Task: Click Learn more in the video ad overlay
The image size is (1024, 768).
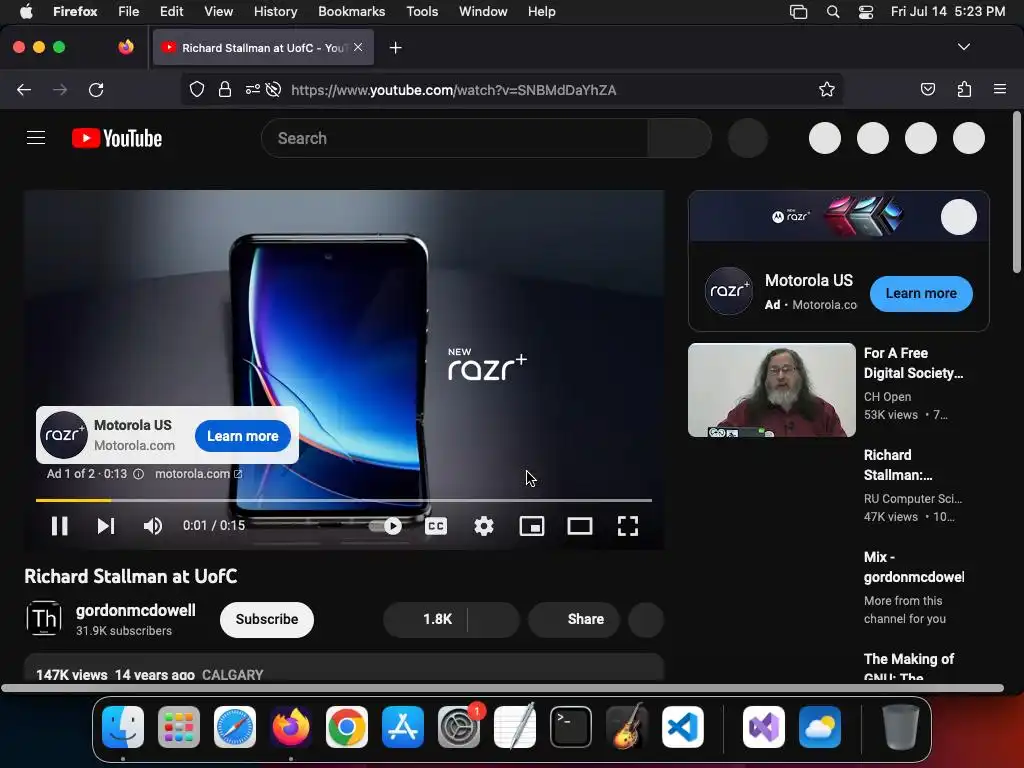Action: click(x=242, y=436)
